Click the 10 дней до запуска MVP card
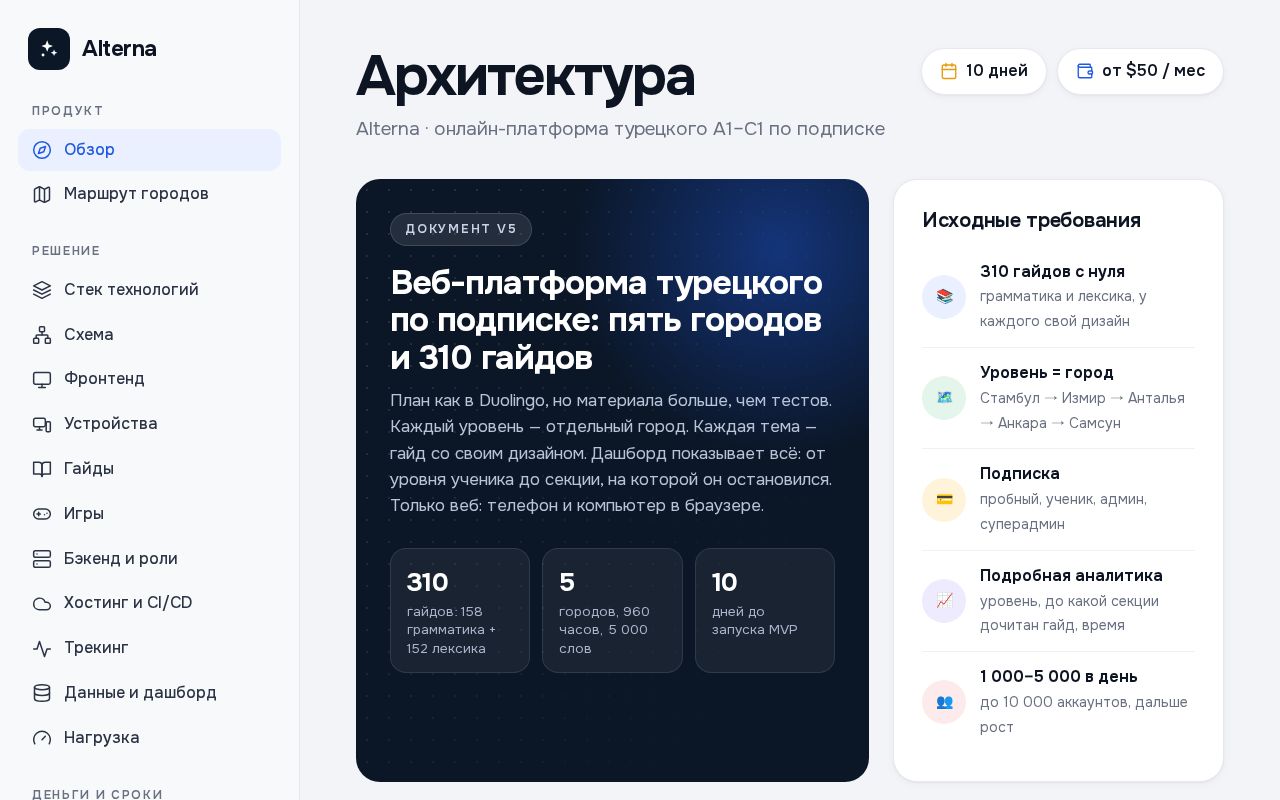This screenshot has width=1280, height=800. tap(765, 610)
